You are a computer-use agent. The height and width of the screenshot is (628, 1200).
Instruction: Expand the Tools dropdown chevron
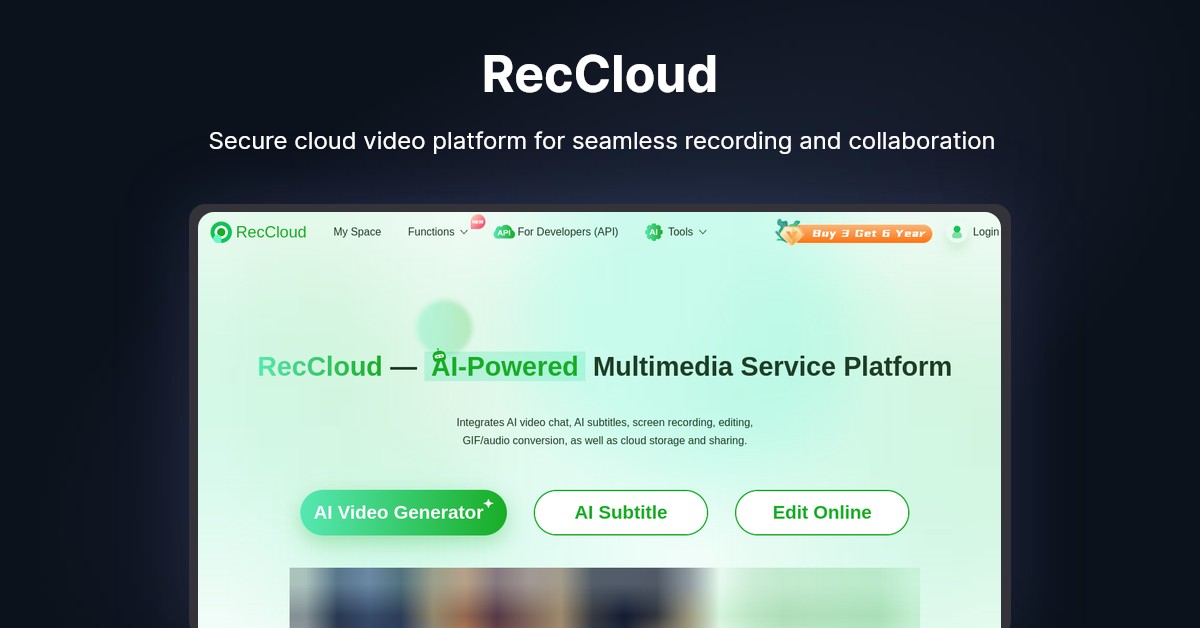click(702, 232)
